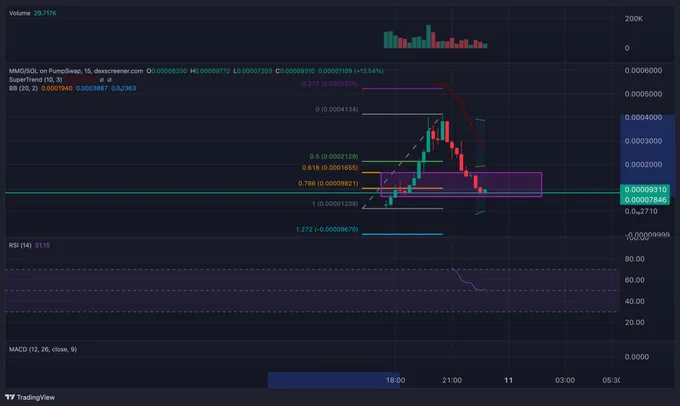This screenshot has width=680, height=406.
Task: Click the 03:00 time axis label
Action: 565,380
